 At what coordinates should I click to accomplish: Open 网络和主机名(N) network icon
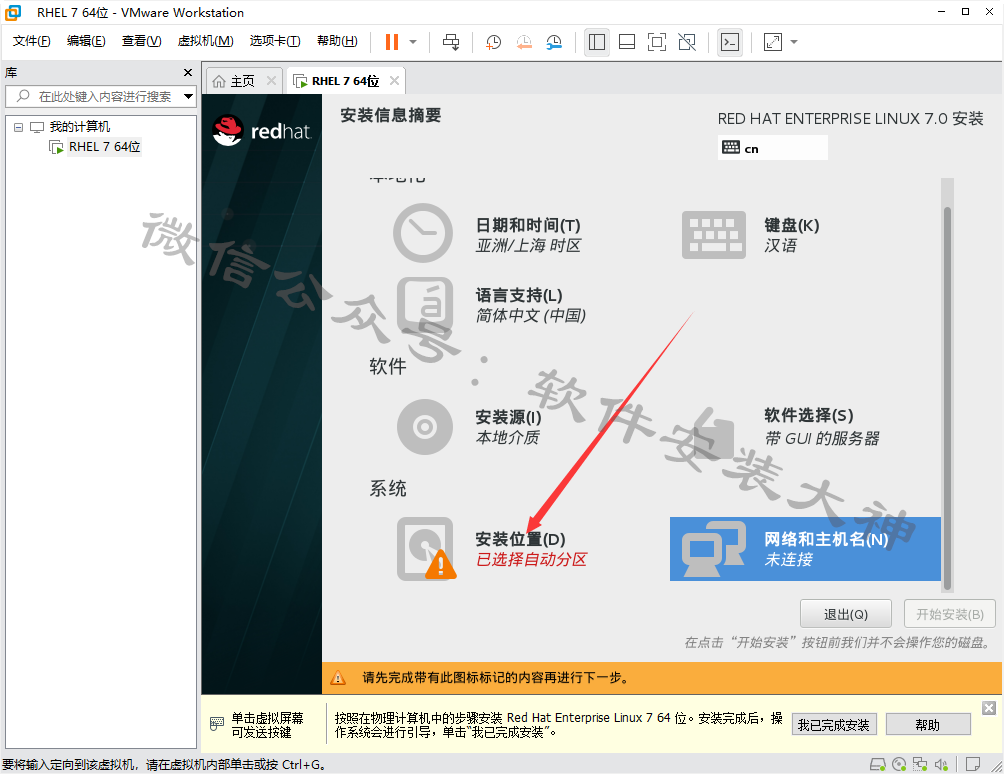[x=713, y=549]
